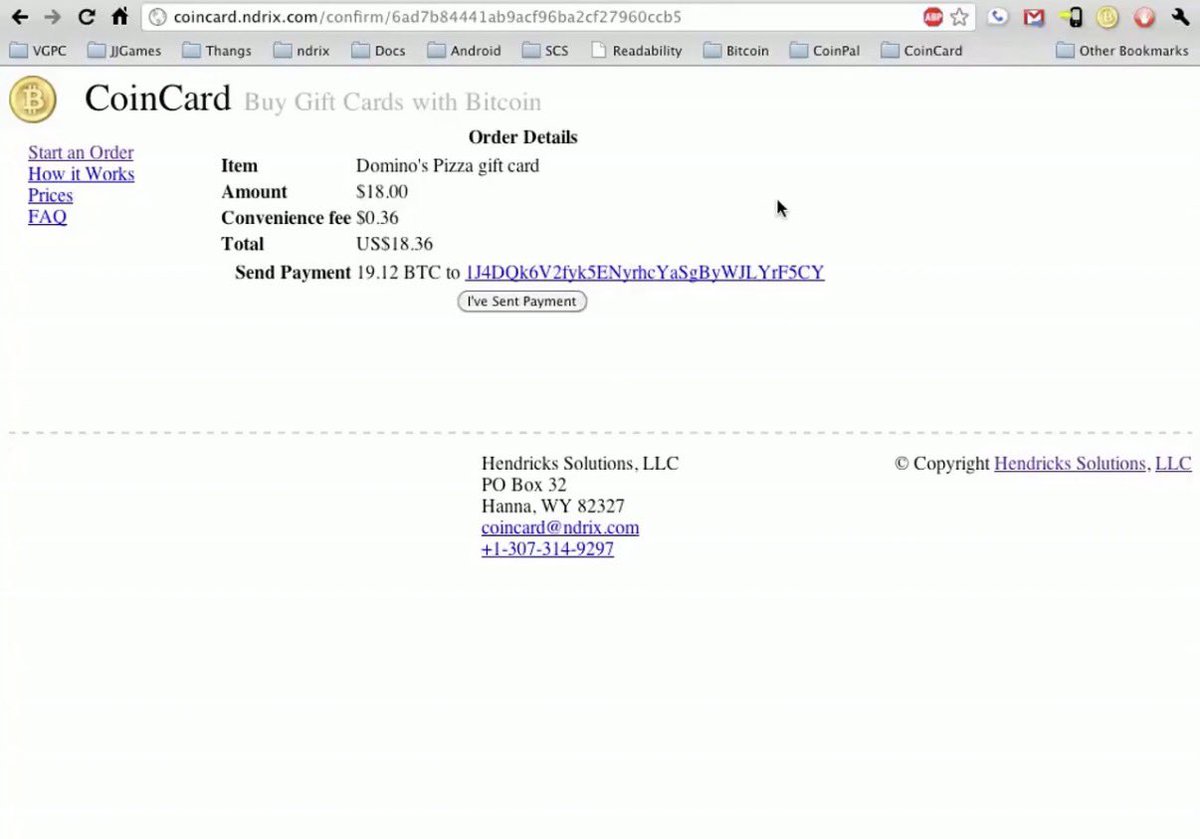
Task: Click the AdBlock Plus ABP icon
Action: point(932,17)
